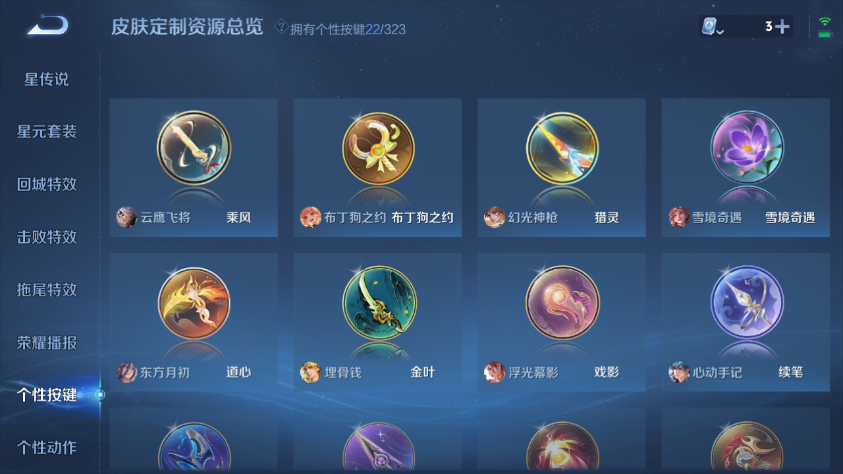This screenshot has height=474, width=843.
Task: Open the 星元套装 tab
Action: [47, 132]
